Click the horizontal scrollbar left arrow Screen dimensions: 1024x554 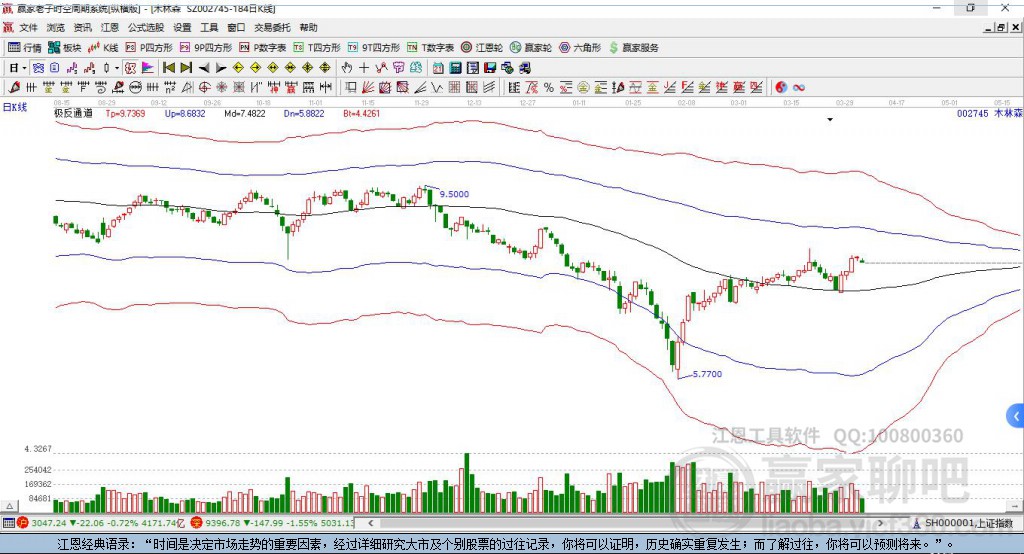(x=370, y=523)
